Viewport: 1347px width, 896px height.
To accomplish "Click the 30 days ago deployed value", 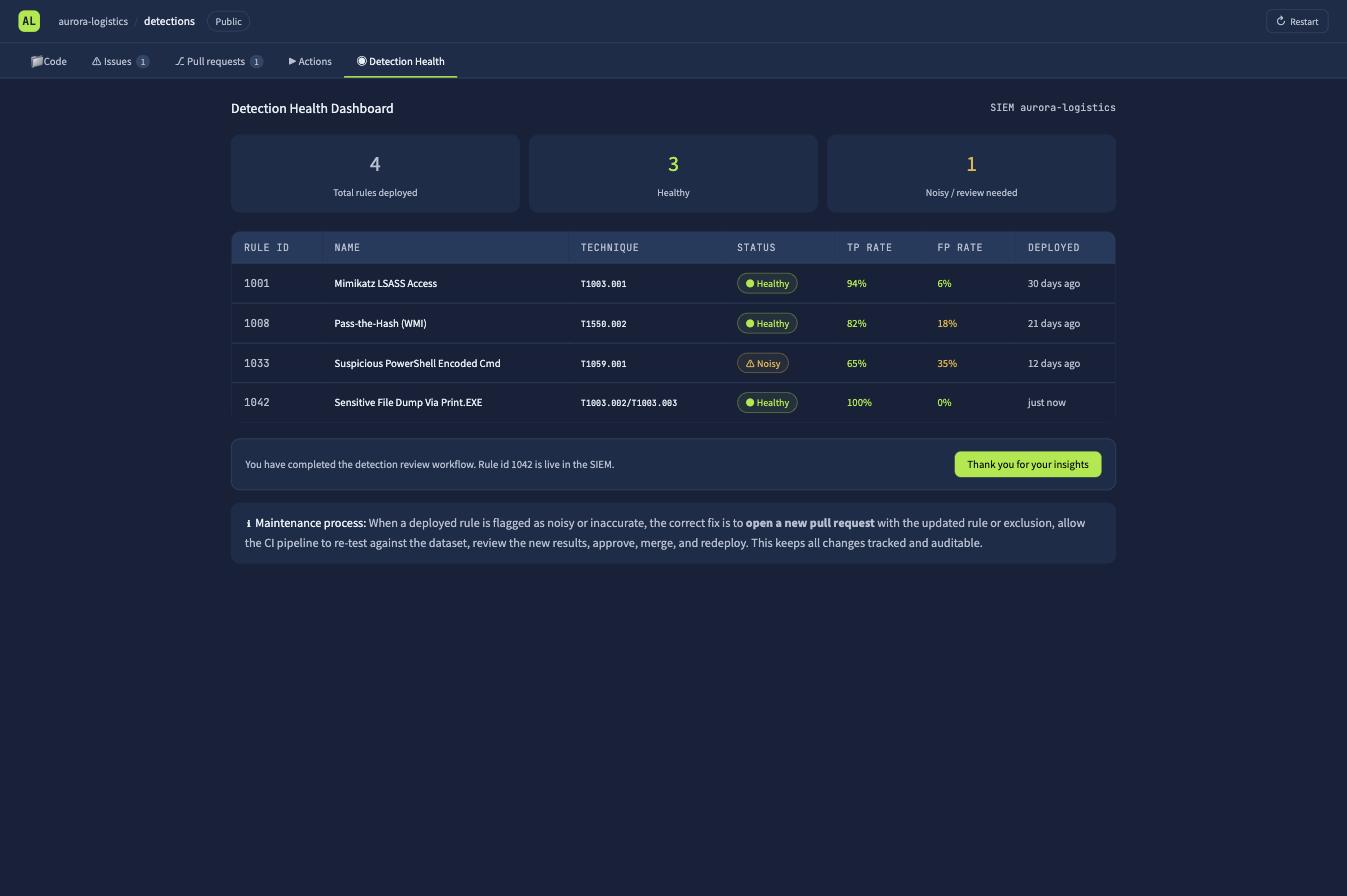I will click(x=1054, y=284).
